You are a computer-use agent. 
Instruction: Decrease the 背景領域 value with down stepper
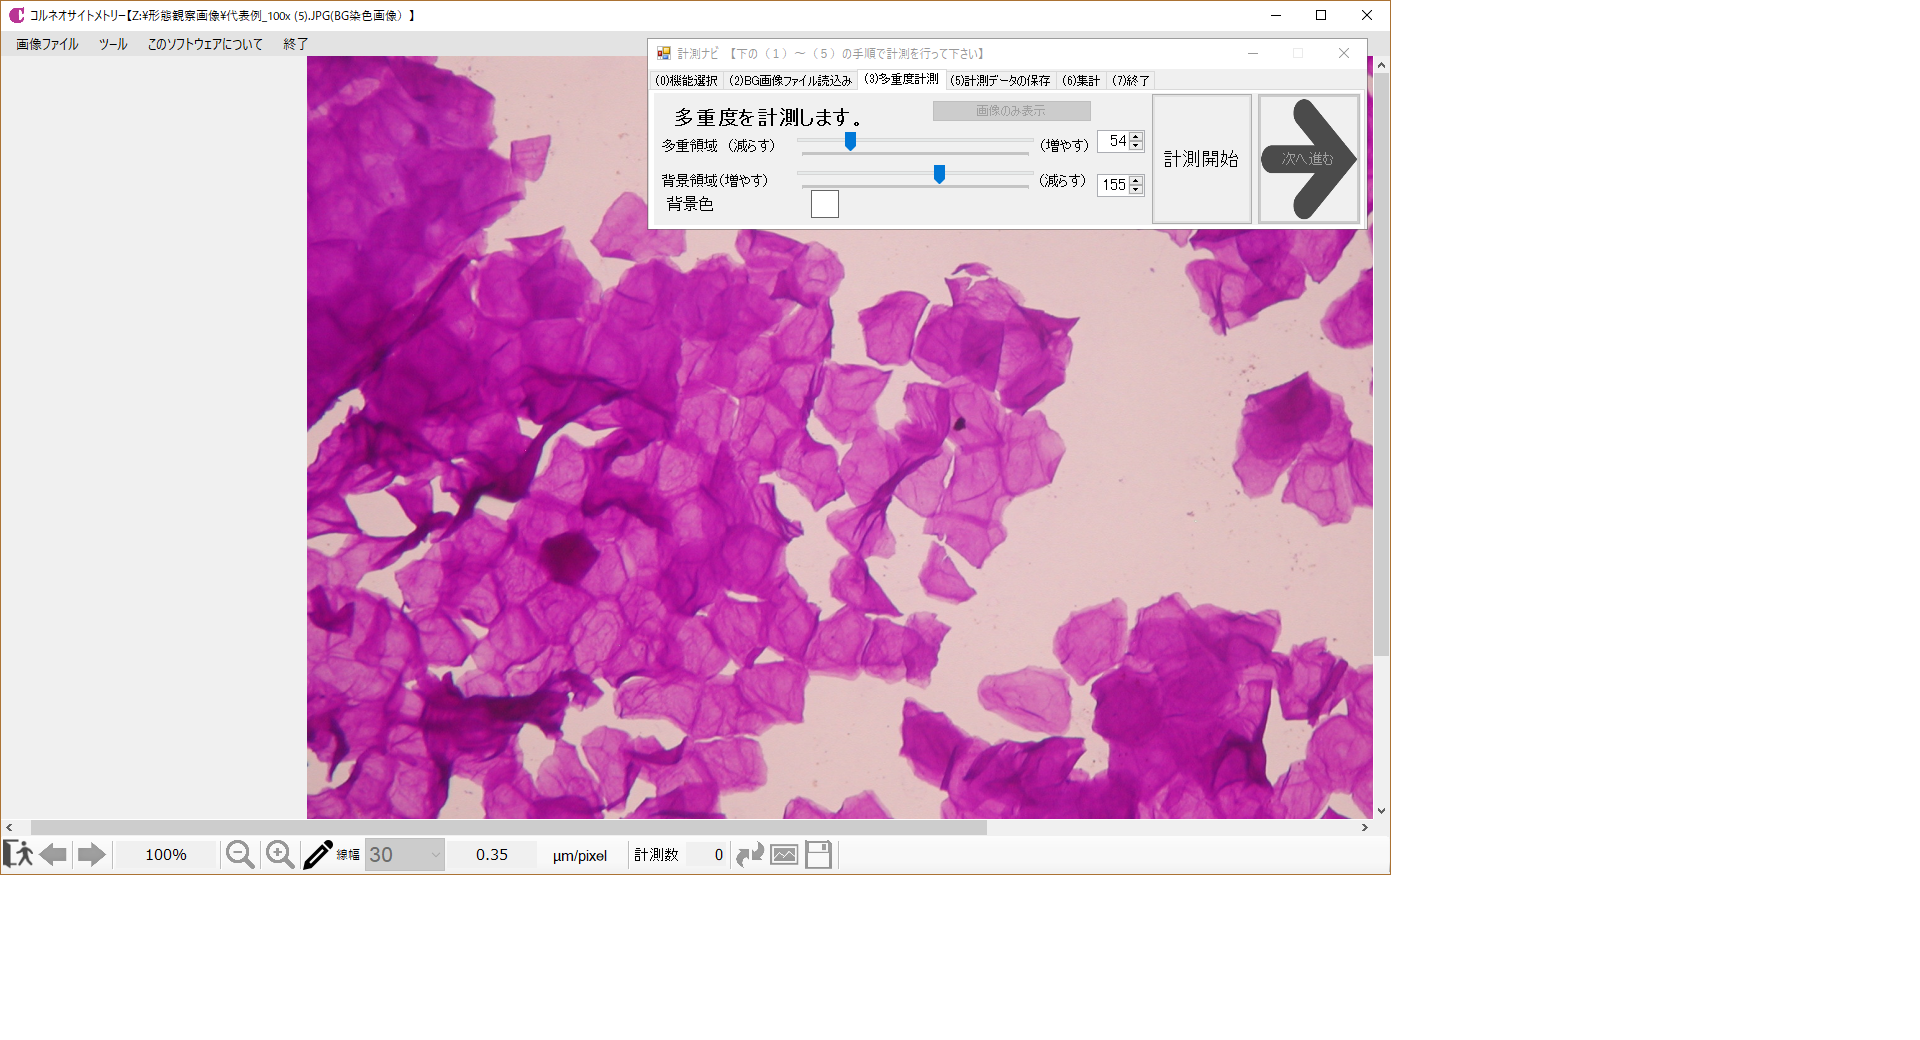[1136, 190]
